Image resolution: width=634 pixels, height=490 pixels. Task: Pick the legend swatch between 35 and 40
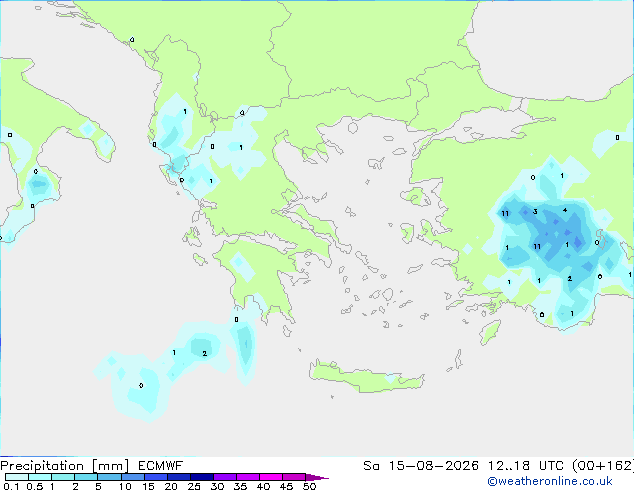pyautogui.click(x=247, y=477)
